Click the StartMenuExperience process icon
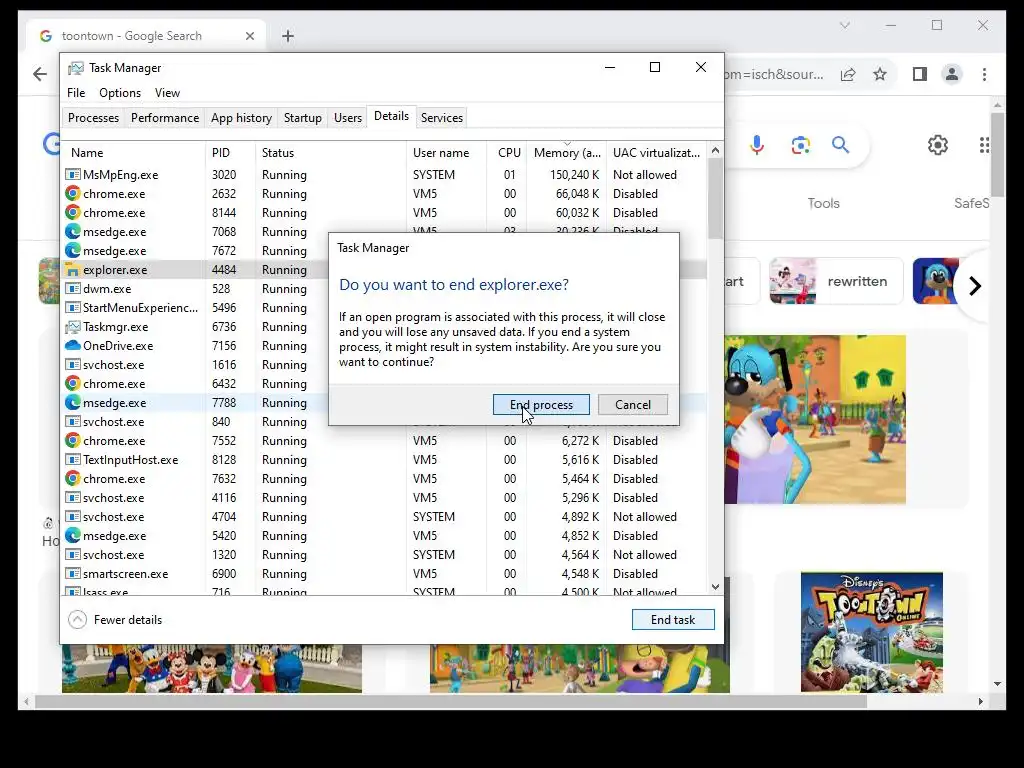The width and height of the screenshot is (1024, 768). click(72, 308)
